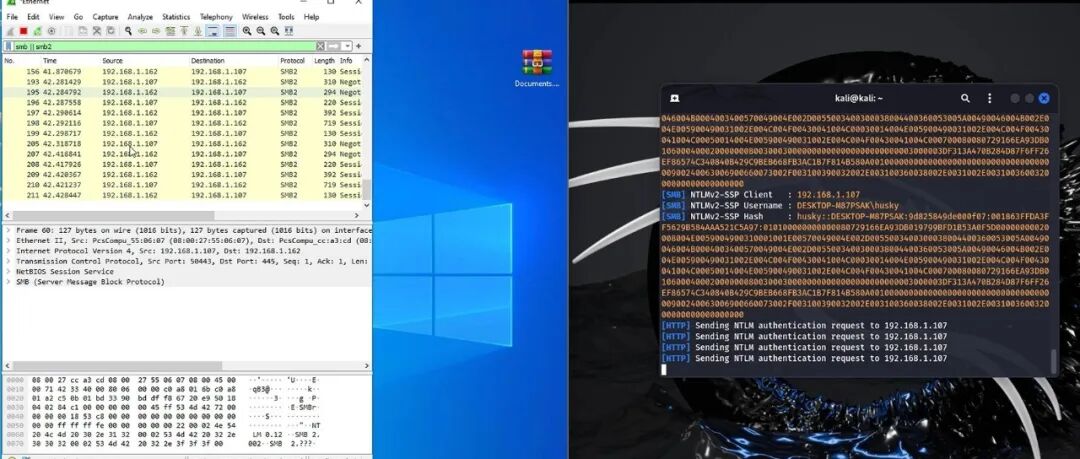1080x459 pixels.
Task: Expand the Frame 60 details row
Action: click(8, 230)
